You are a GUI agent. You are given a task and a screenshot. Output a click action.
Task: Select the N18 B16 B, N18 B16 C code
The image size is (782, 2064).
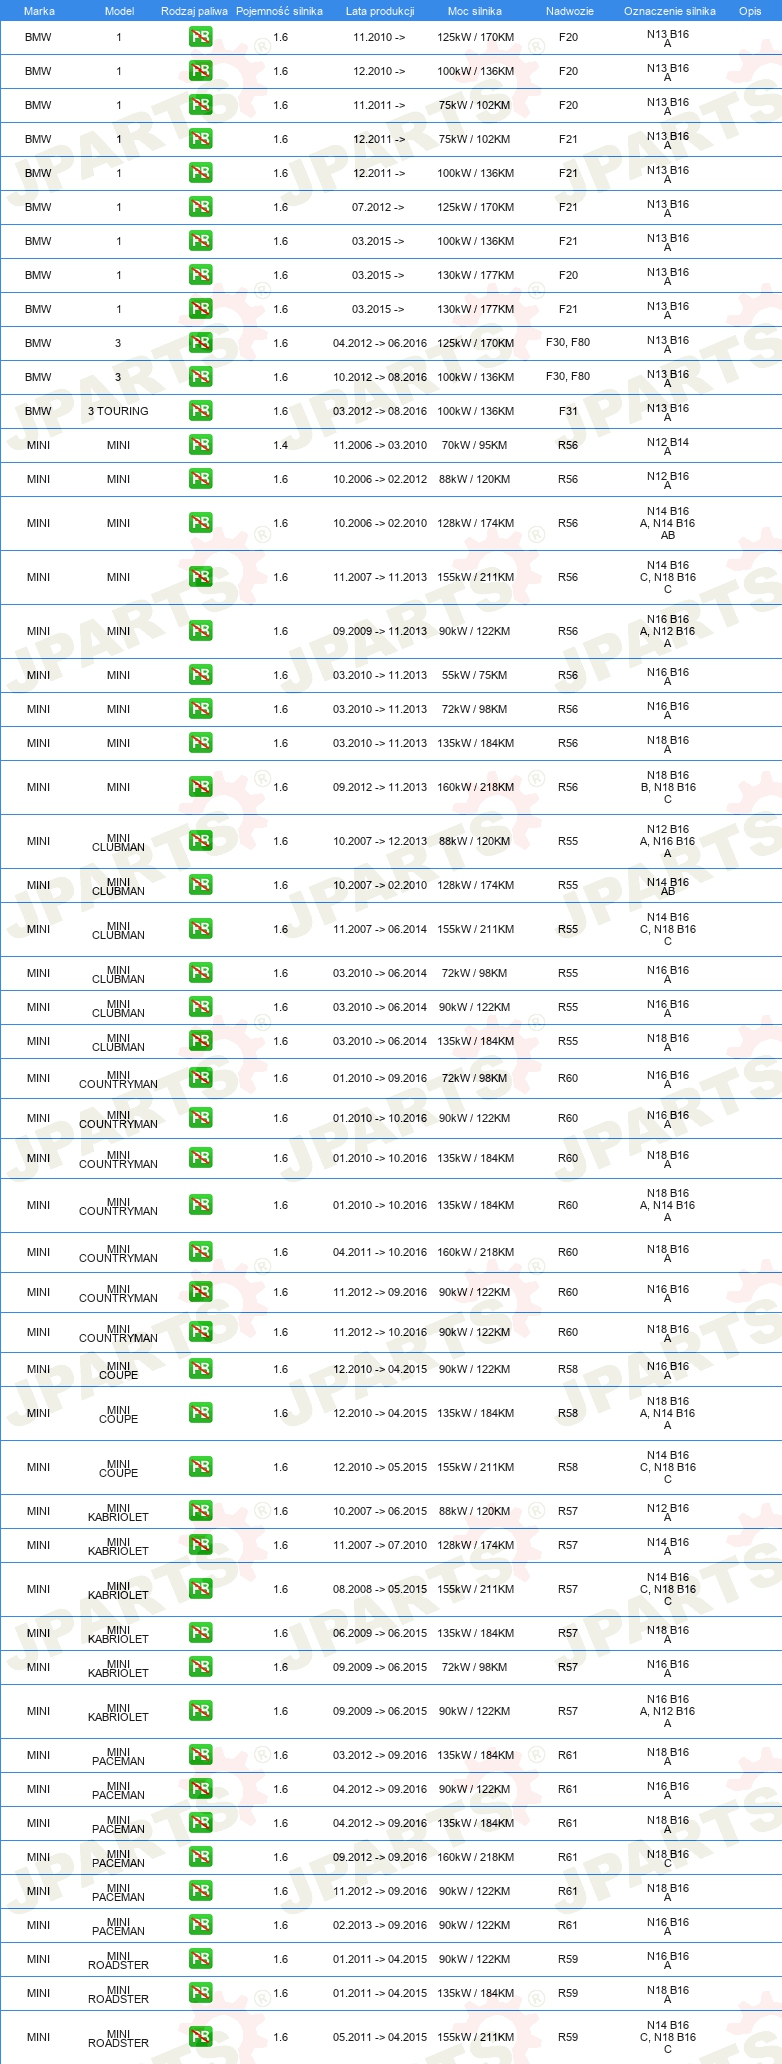click(668, 788)
